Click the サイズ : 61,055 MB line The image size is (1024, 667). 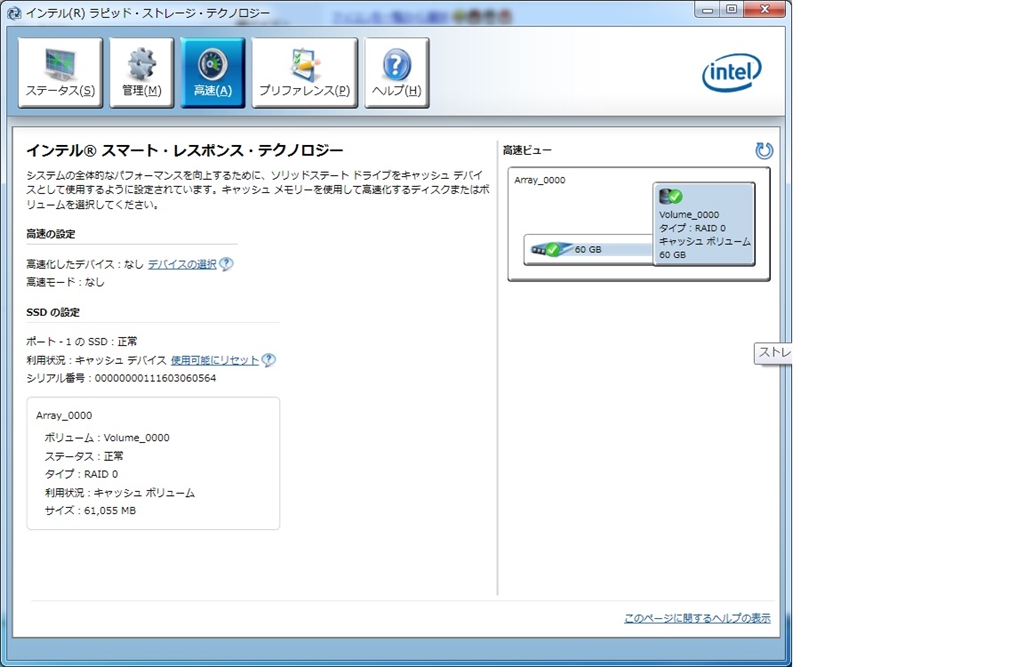pyautogui.click(x=90, y=511)
